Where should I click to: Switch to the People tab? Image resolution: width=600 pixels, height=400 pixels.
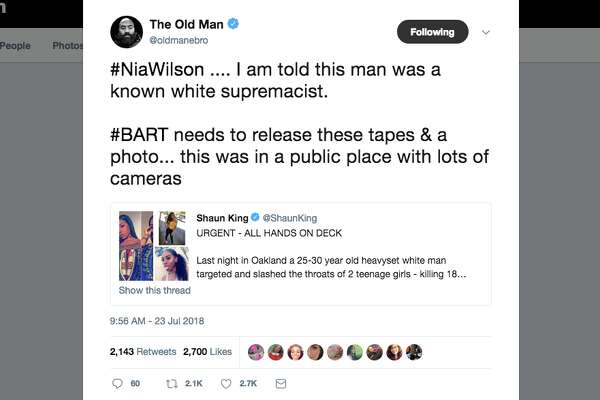15,46
